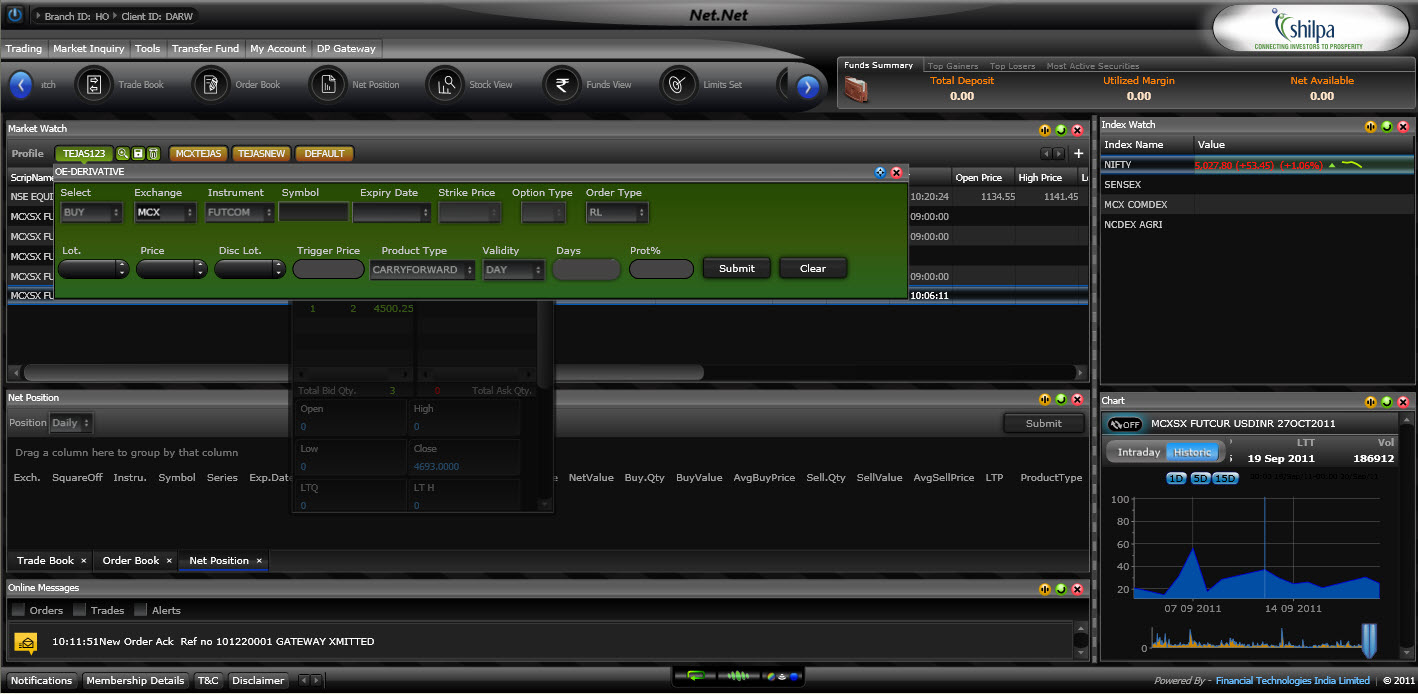Open the Trade Book icon in toolbar
The image size is (1418, 695).
coord(94,85)
